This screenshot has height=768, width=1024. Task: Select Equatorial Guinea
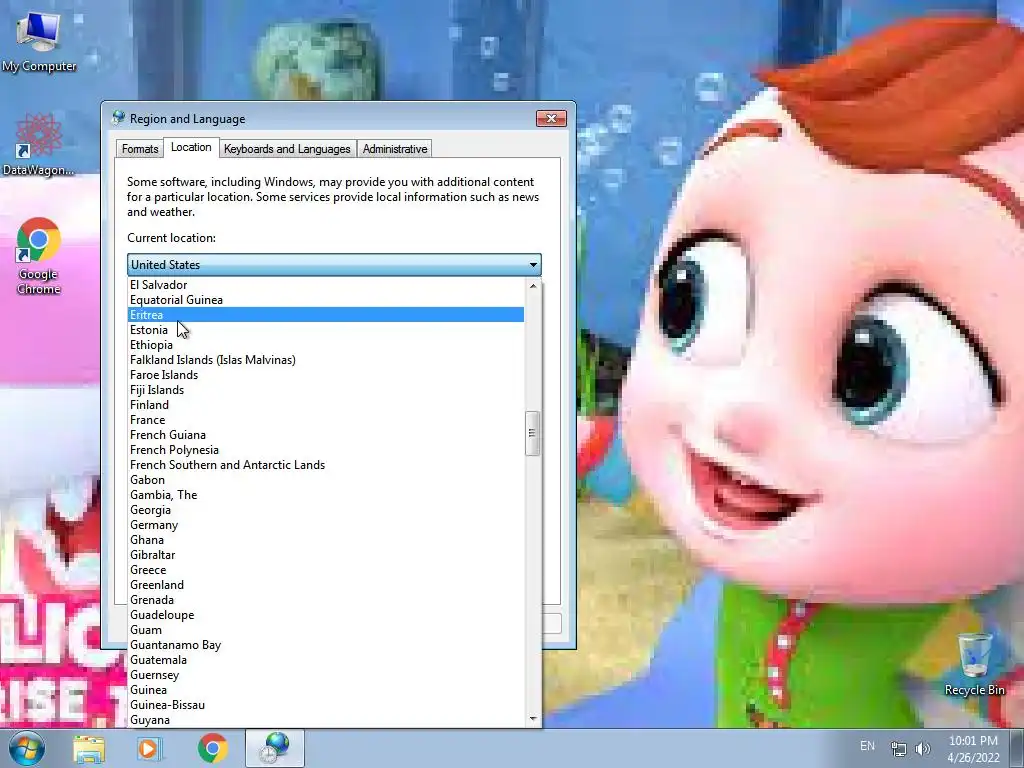326,300
